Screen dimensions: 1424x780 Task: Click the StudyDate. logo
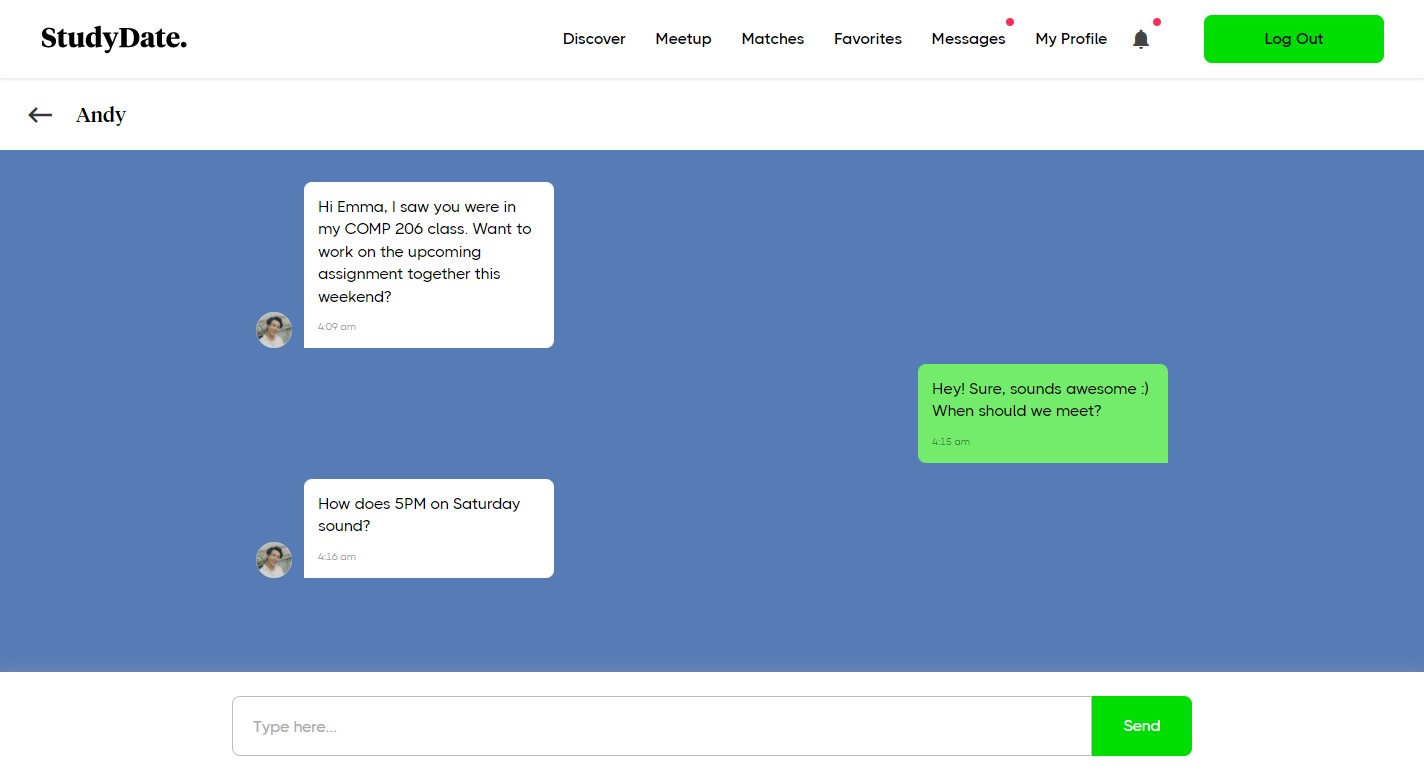[114, 39]
